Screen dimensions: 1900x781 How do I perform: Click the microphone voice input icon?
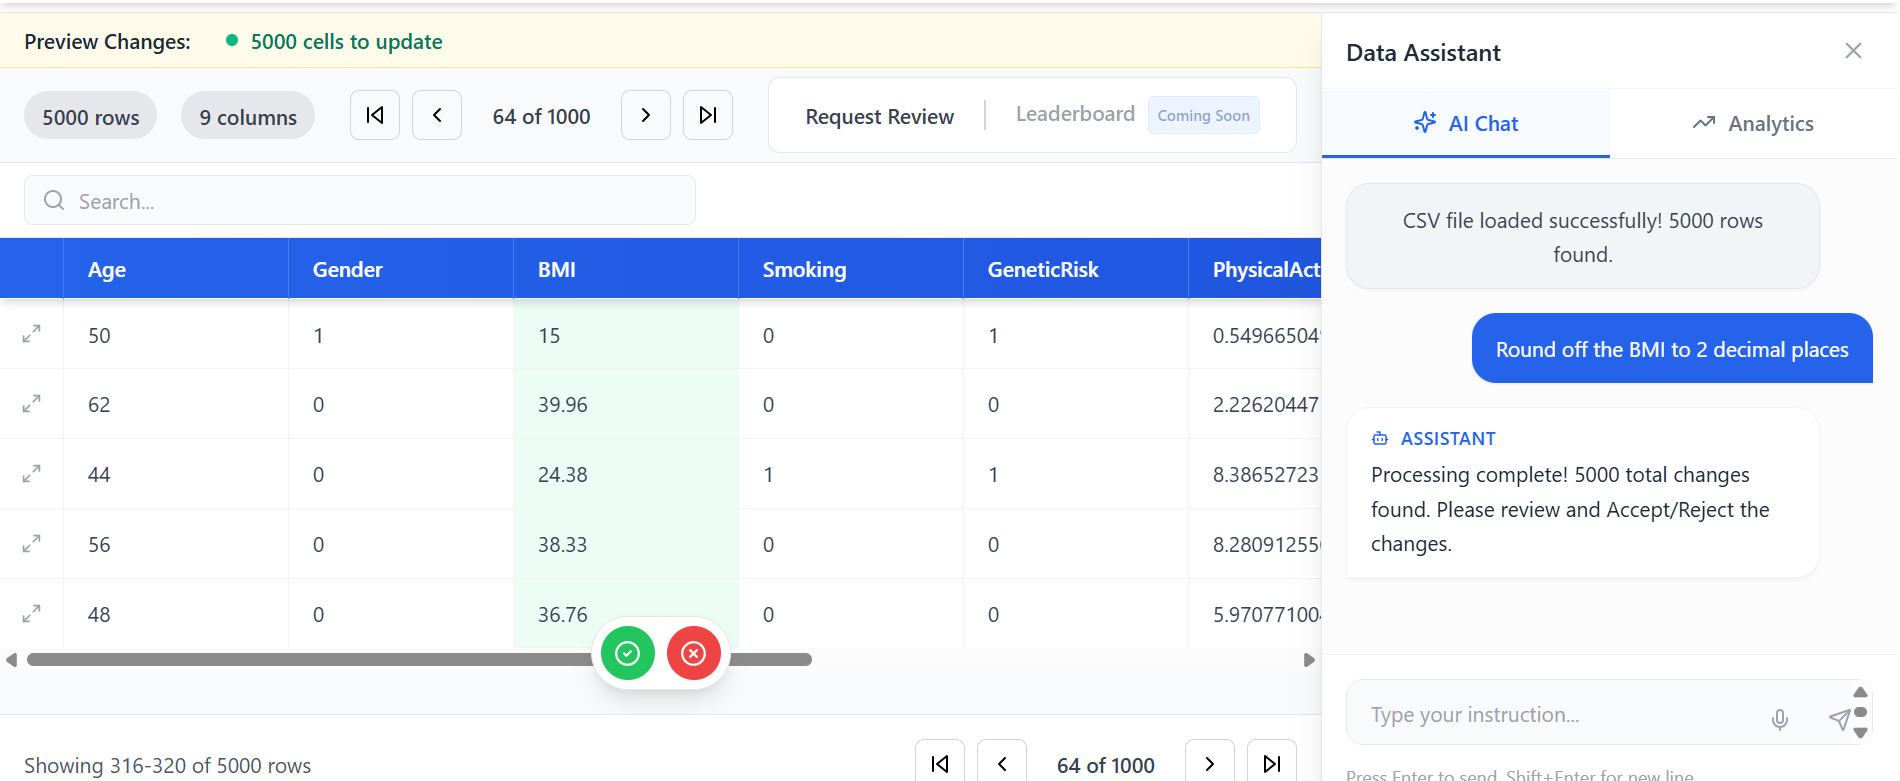1780,719
